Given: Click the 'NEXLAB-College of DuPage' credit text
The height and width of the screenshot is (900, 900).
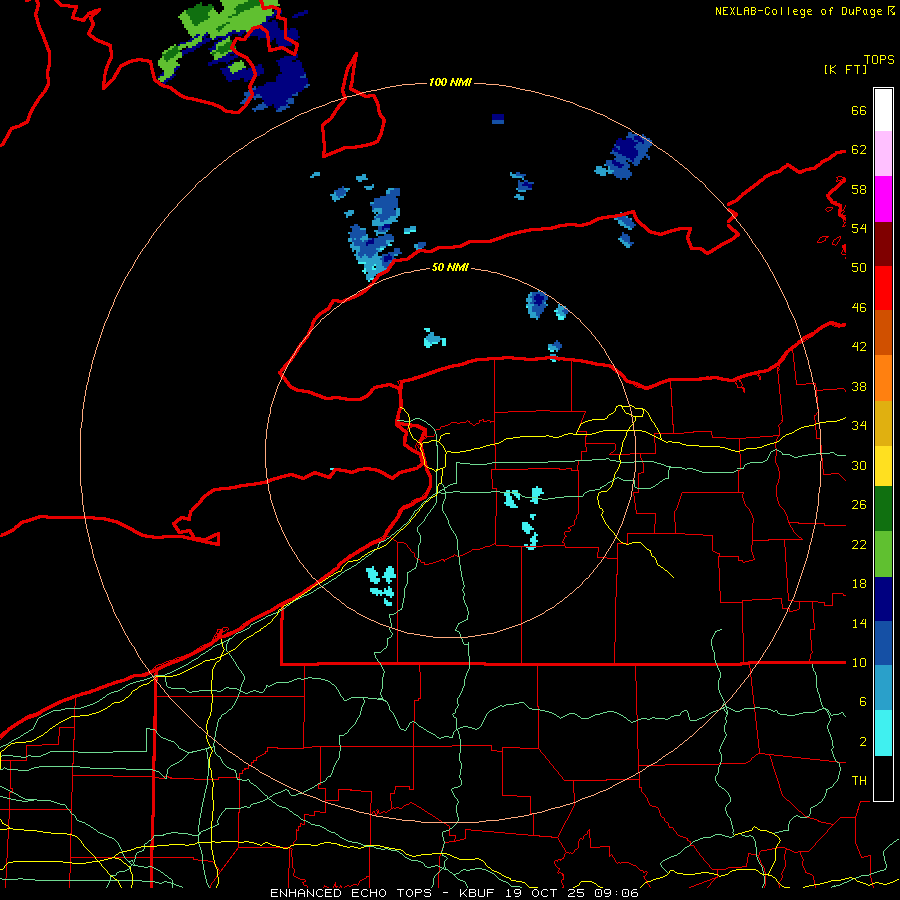Looking at the screenshot, I should (800, 11).
